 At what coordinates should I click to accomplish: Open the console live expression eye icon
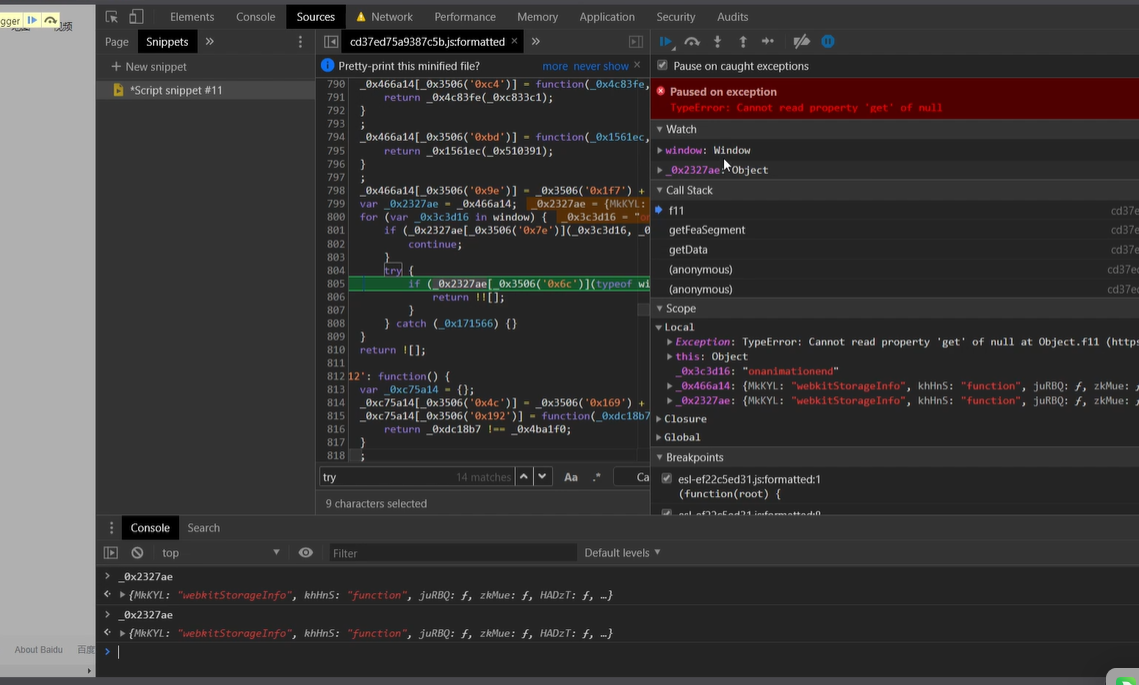point(305,553)
